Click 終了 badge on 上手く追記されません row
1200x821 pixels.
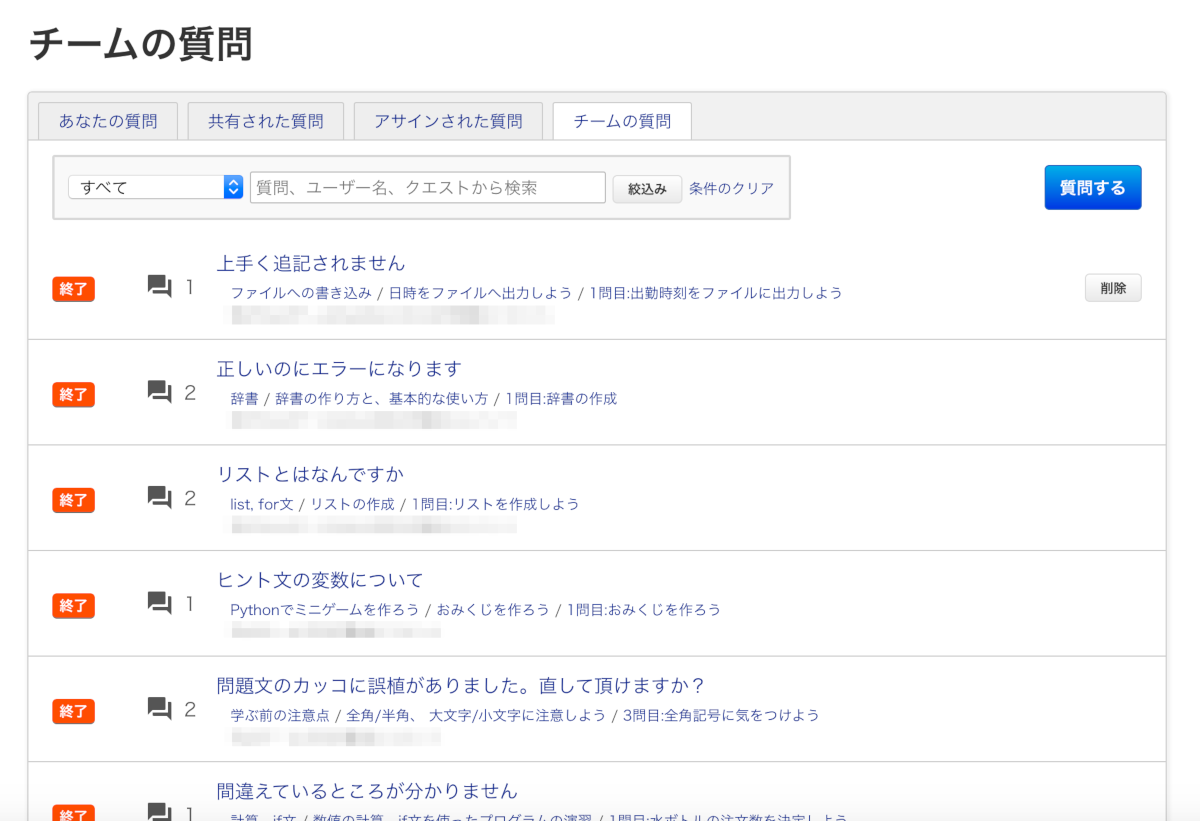point(73,289)
